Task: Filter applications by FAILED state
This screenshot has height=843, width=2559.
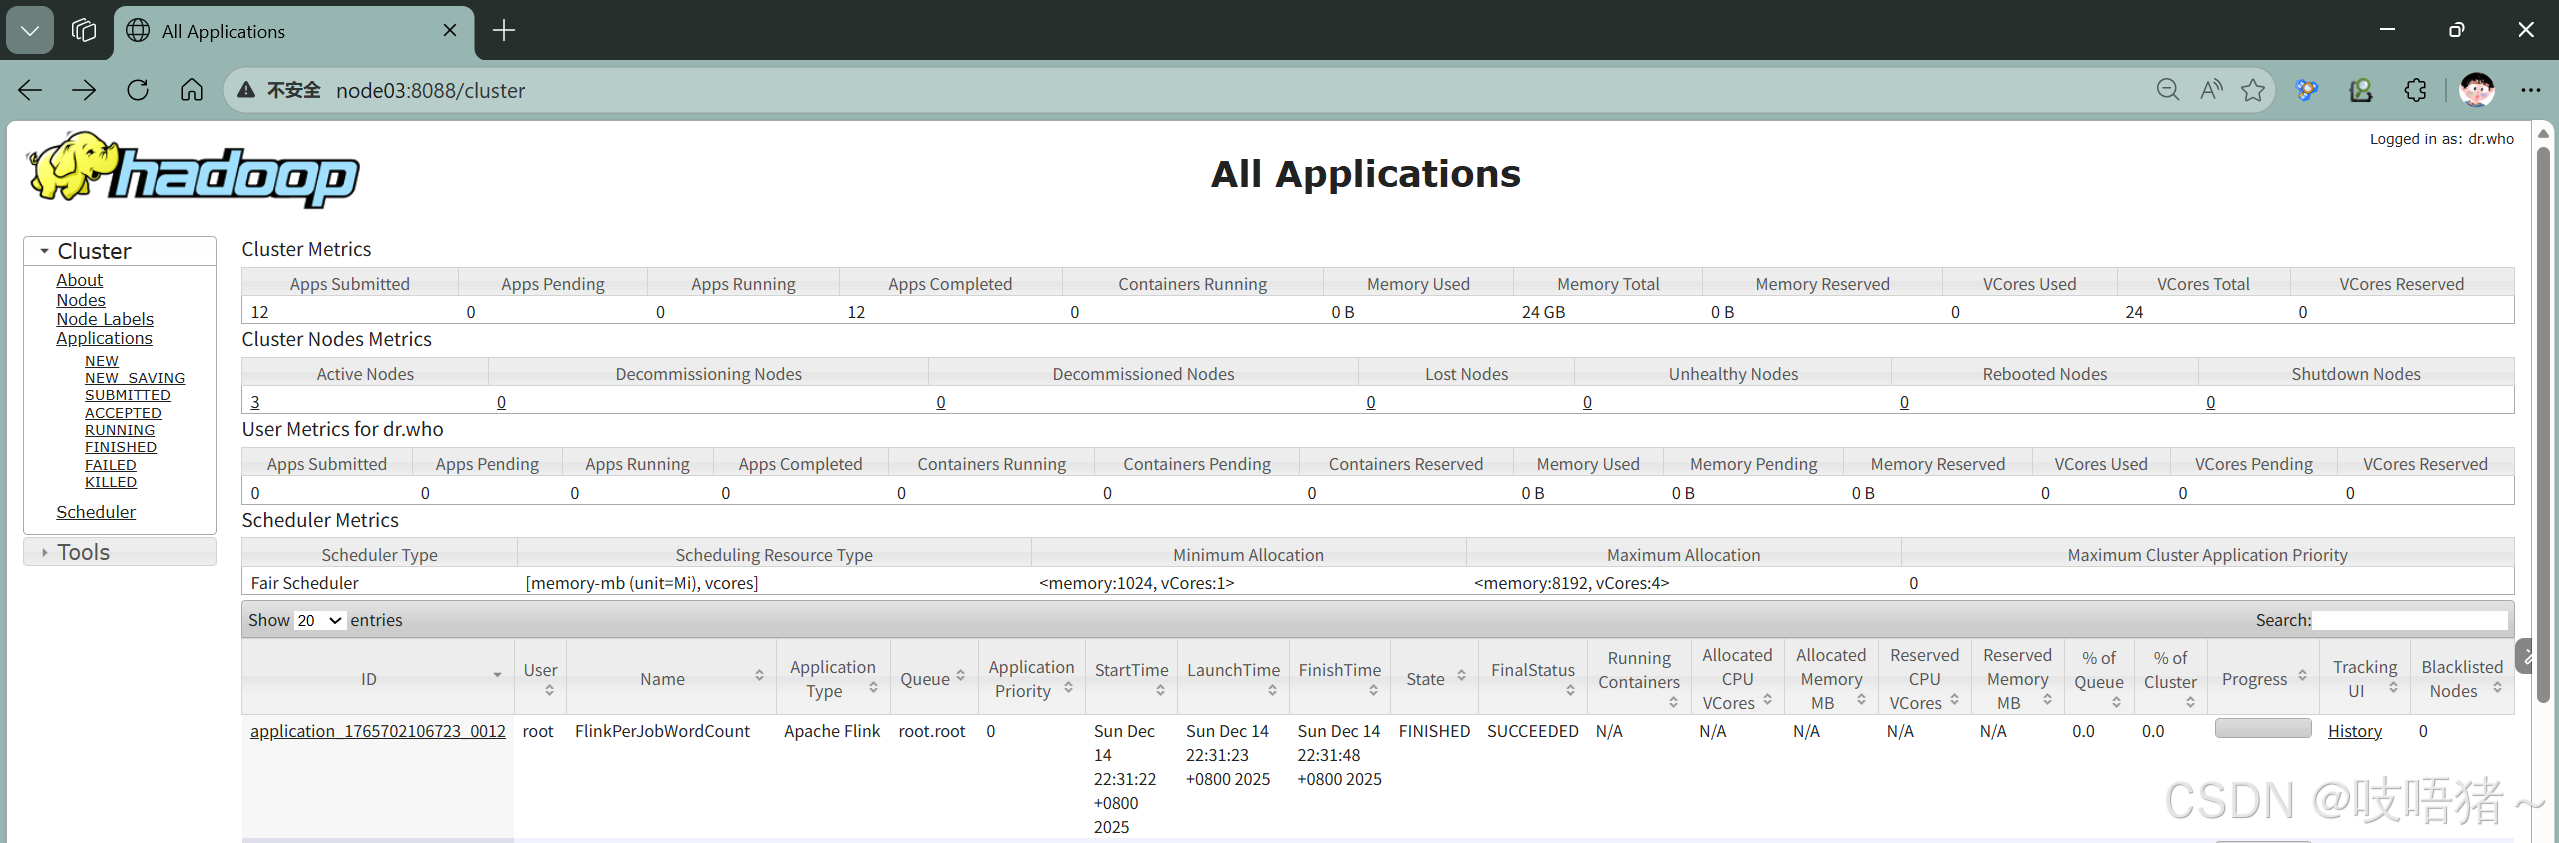Action: click(x=111, y=465)
